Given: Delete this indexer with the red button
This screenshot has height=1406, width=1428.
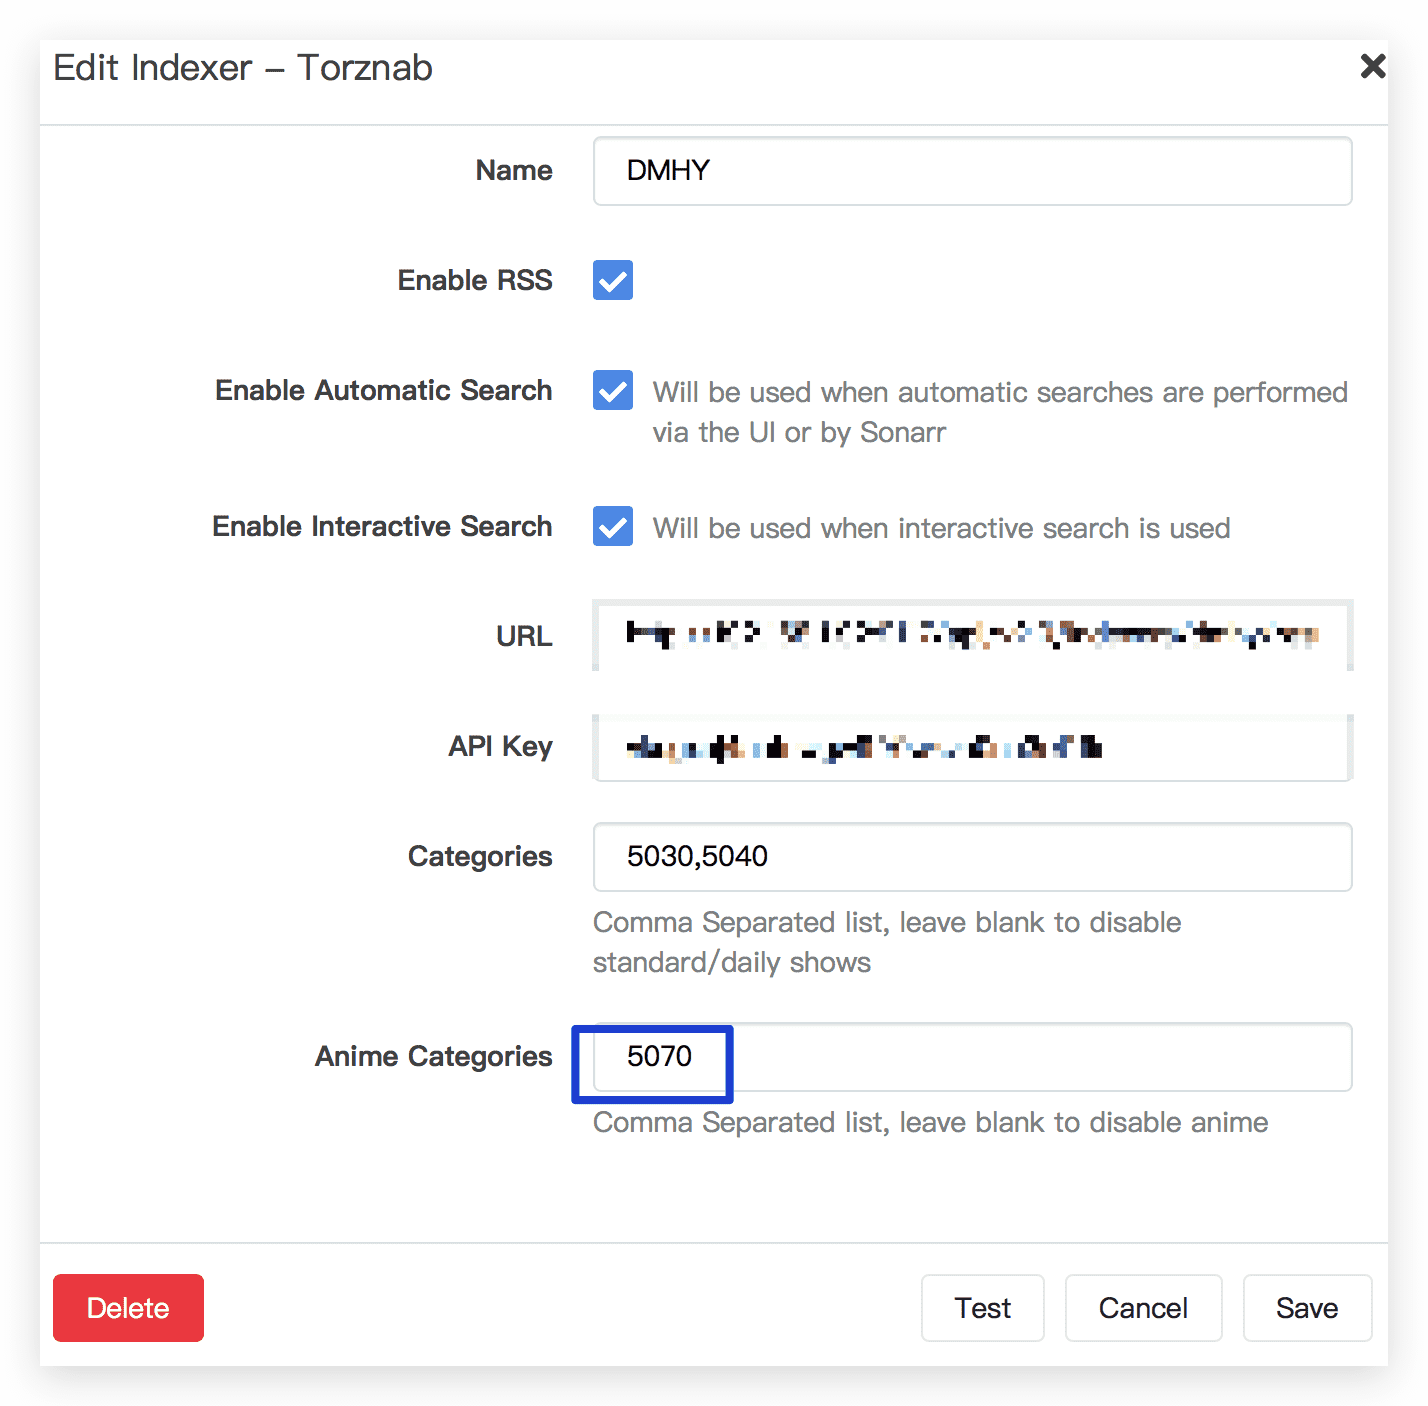Looking at the screenshot, I should 128,1308.
